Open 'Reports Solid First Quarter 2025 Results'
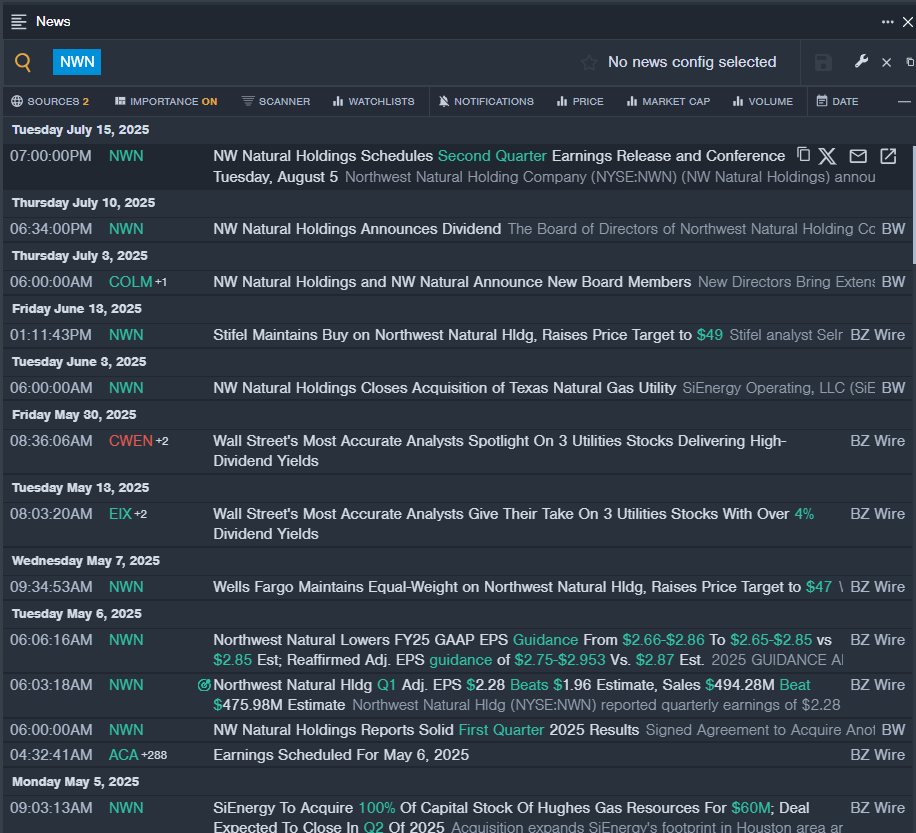Image resolution: width=916 pixels, height=833 pixels. click(x=426, y=730)
